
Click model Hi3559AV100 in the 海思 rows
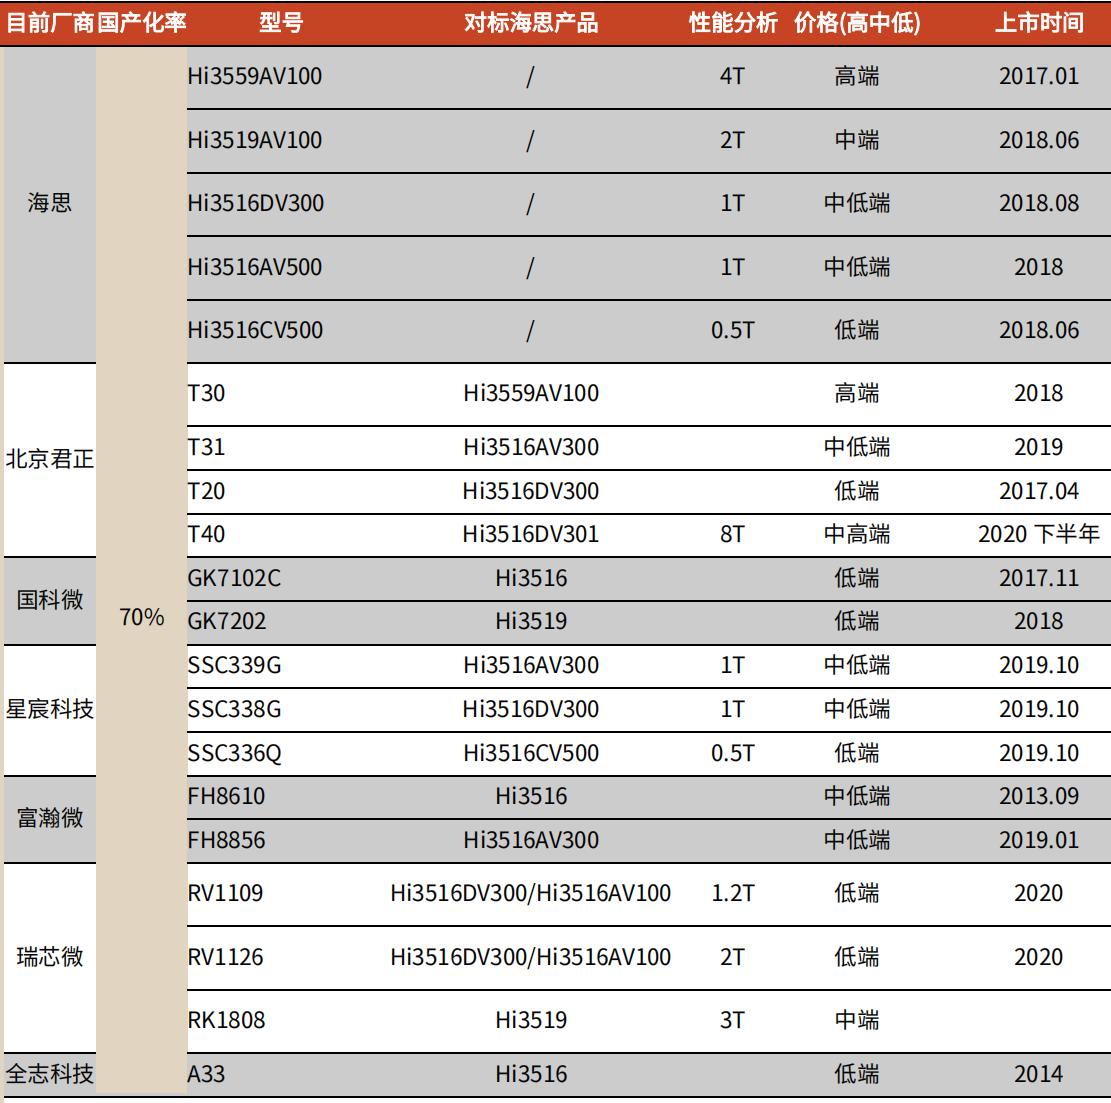click(254, 76)
